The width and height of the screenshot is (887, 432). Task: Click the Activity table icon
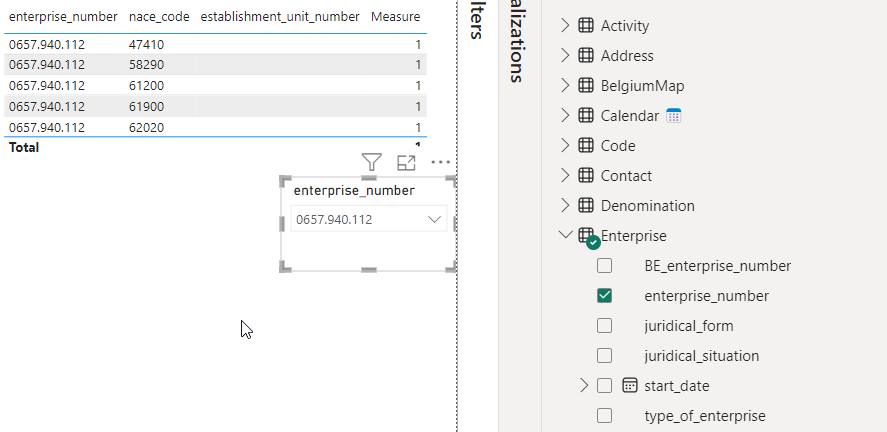click(585, 25)
